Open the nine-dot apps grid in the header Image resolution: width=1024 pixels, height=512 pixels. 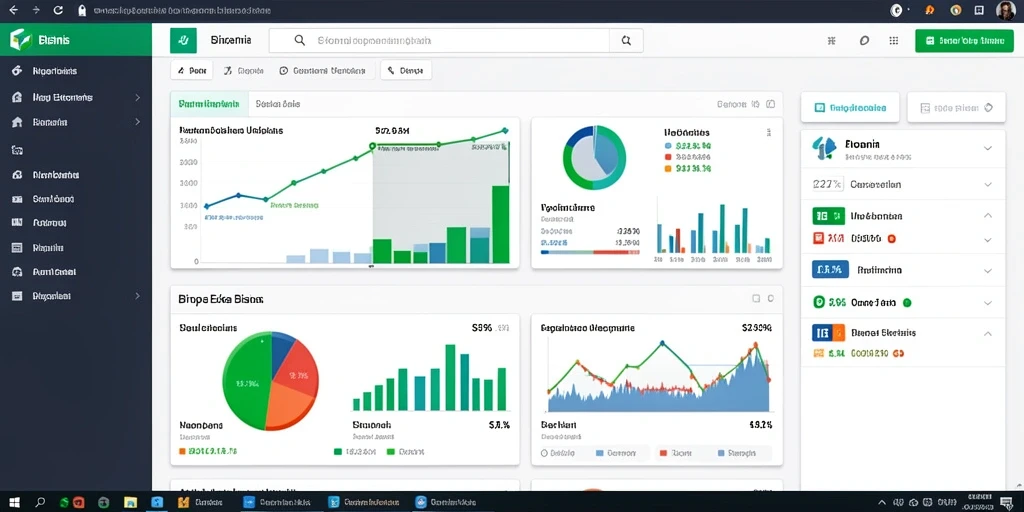[893, 40]
